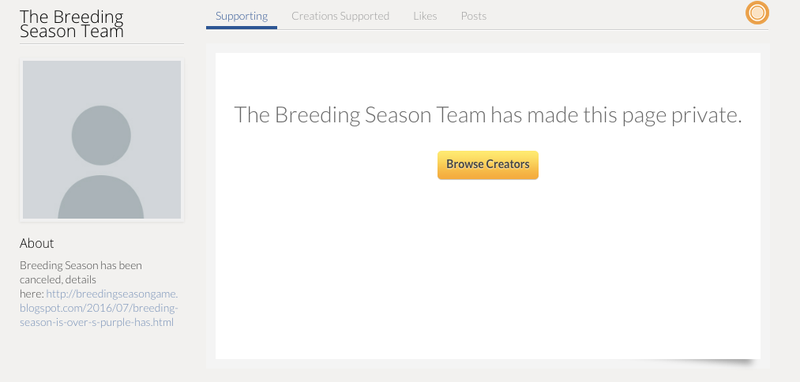Click the 'Breeding Season has been canceled' description
800x382 pixels.
[81, 272]
